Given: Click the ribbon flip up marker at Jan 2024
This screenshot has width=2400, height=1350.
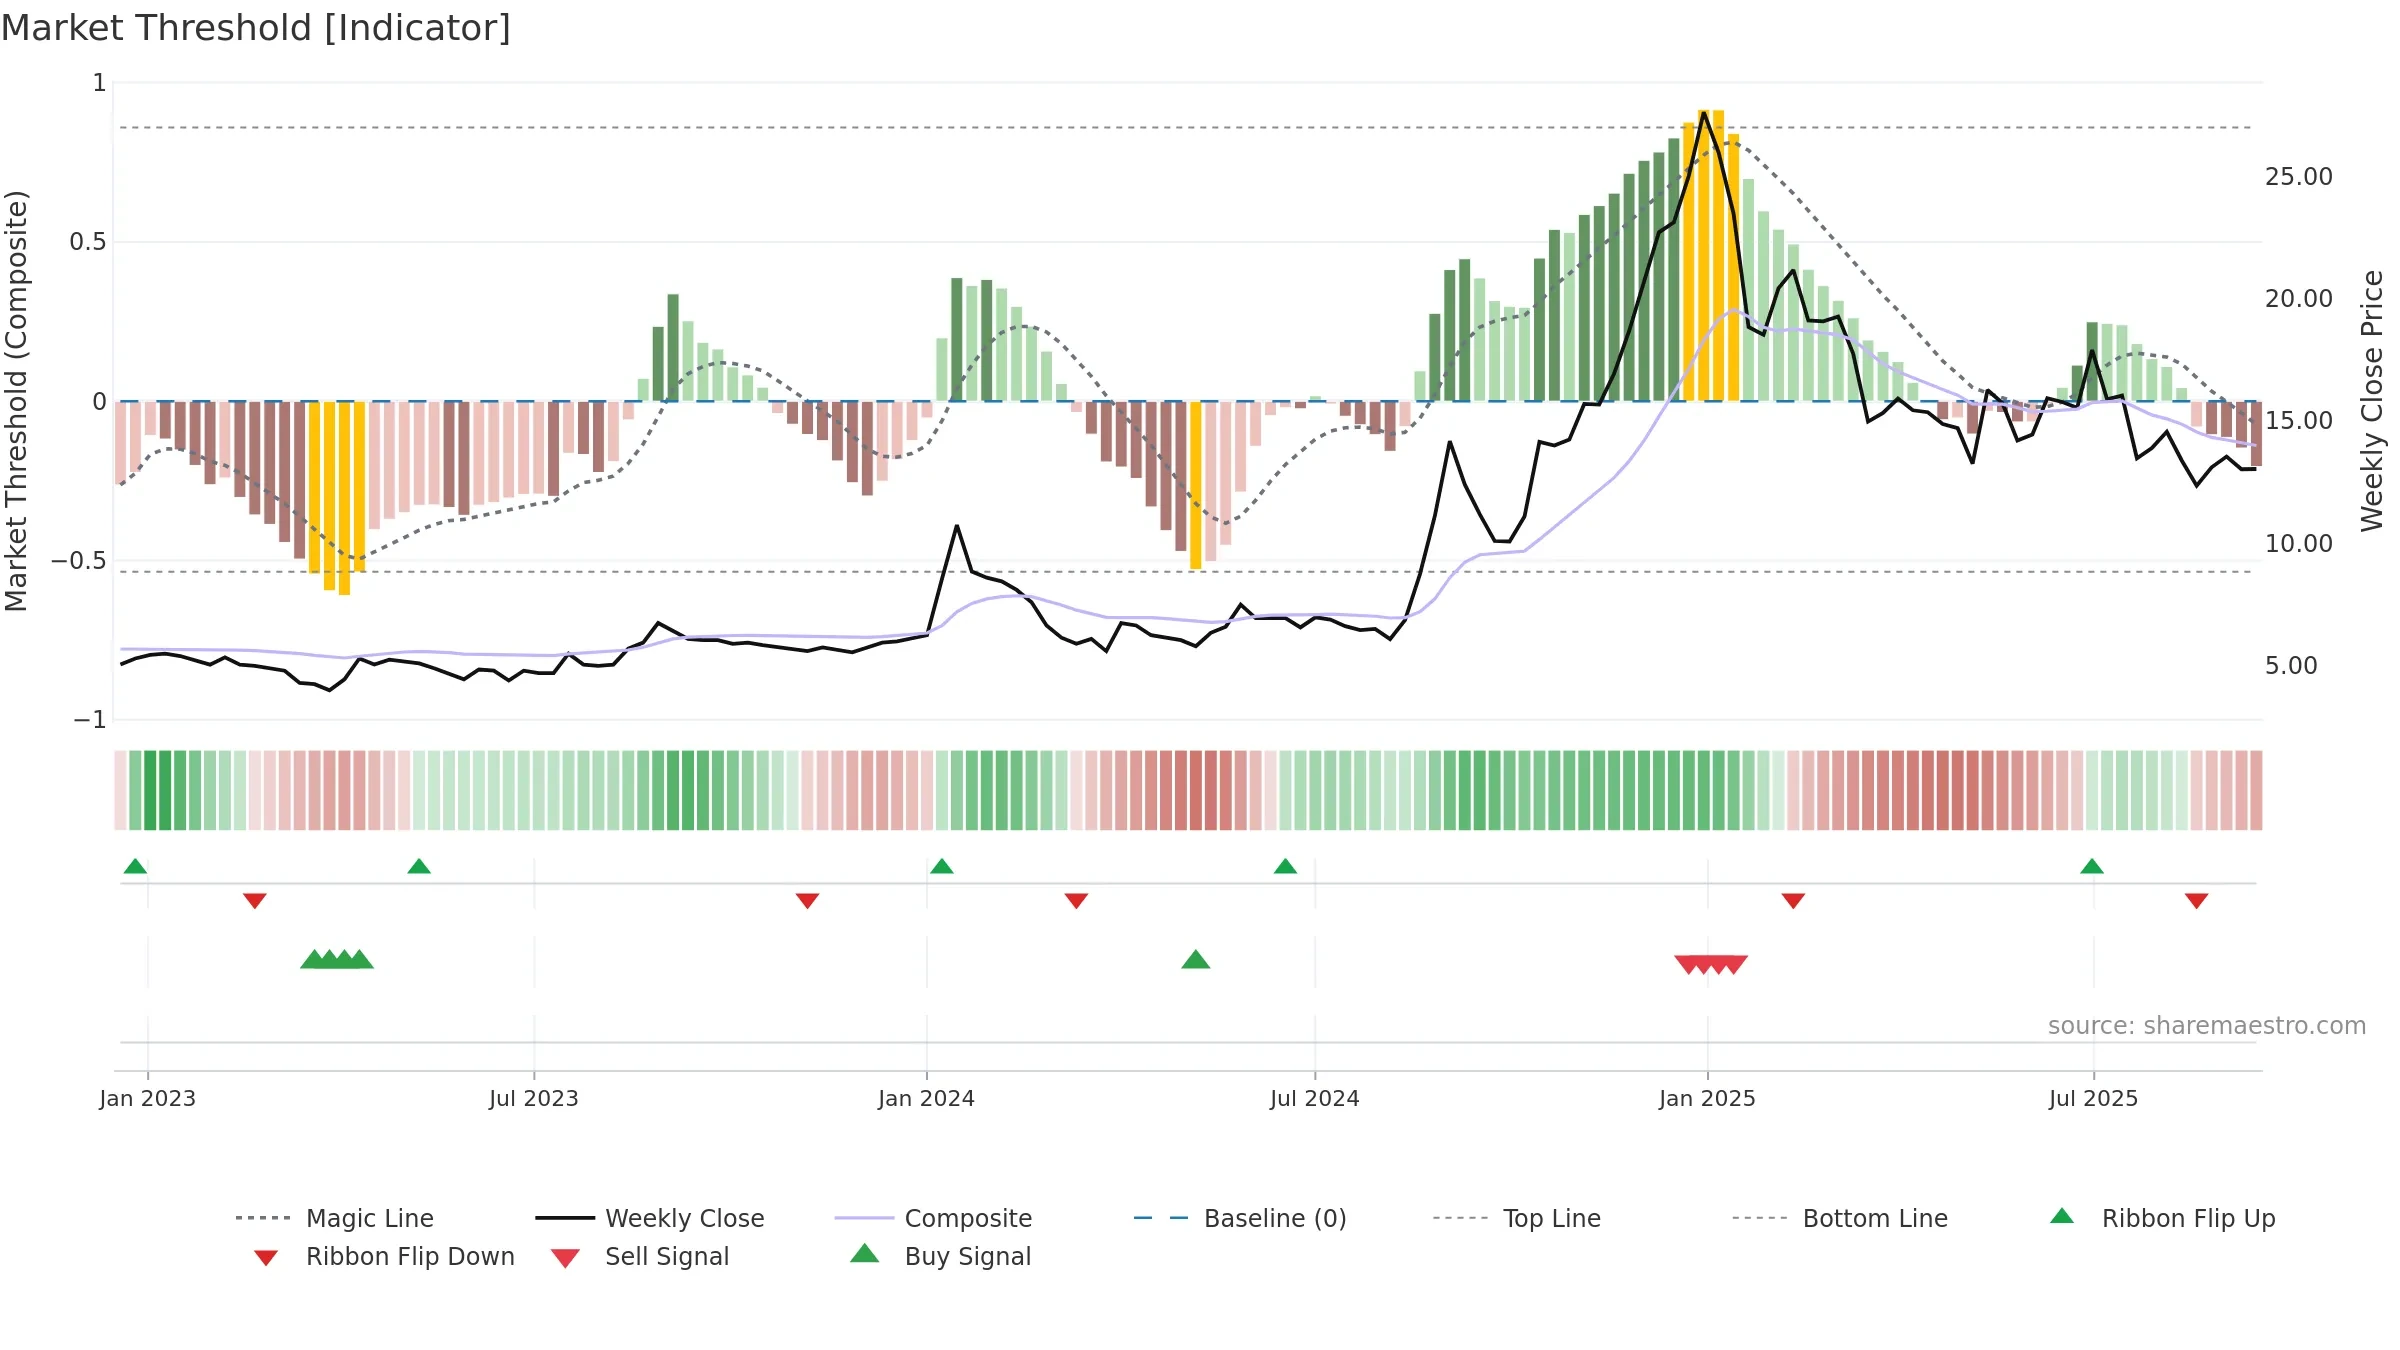Looking at the screenshot, I should click(942, 866).
